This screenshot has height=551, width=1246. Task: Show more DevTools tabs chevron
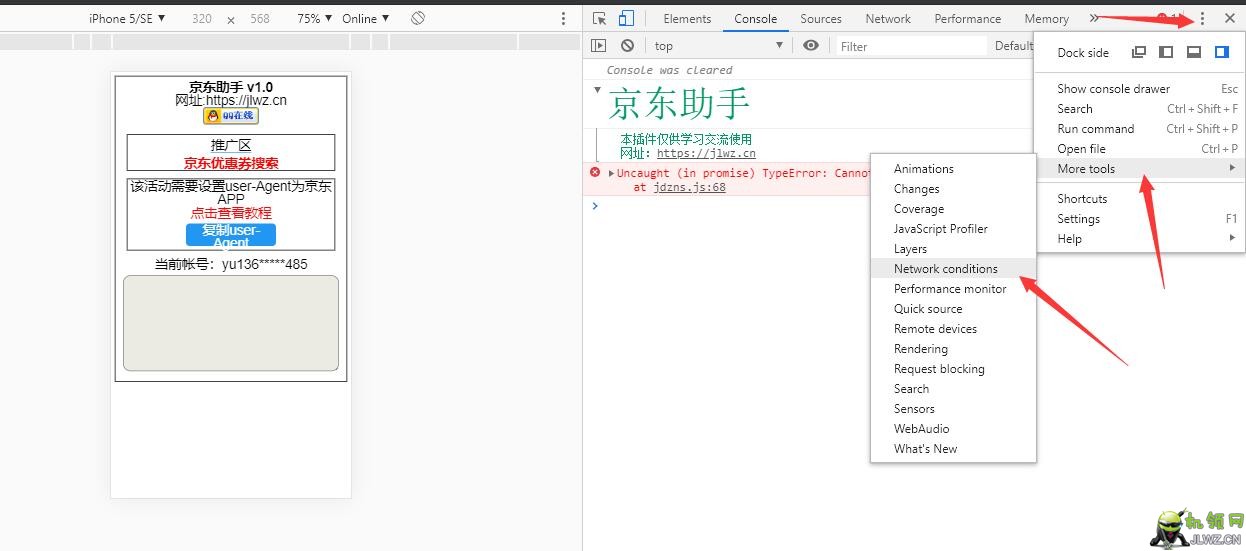(x=1093, y=18)
